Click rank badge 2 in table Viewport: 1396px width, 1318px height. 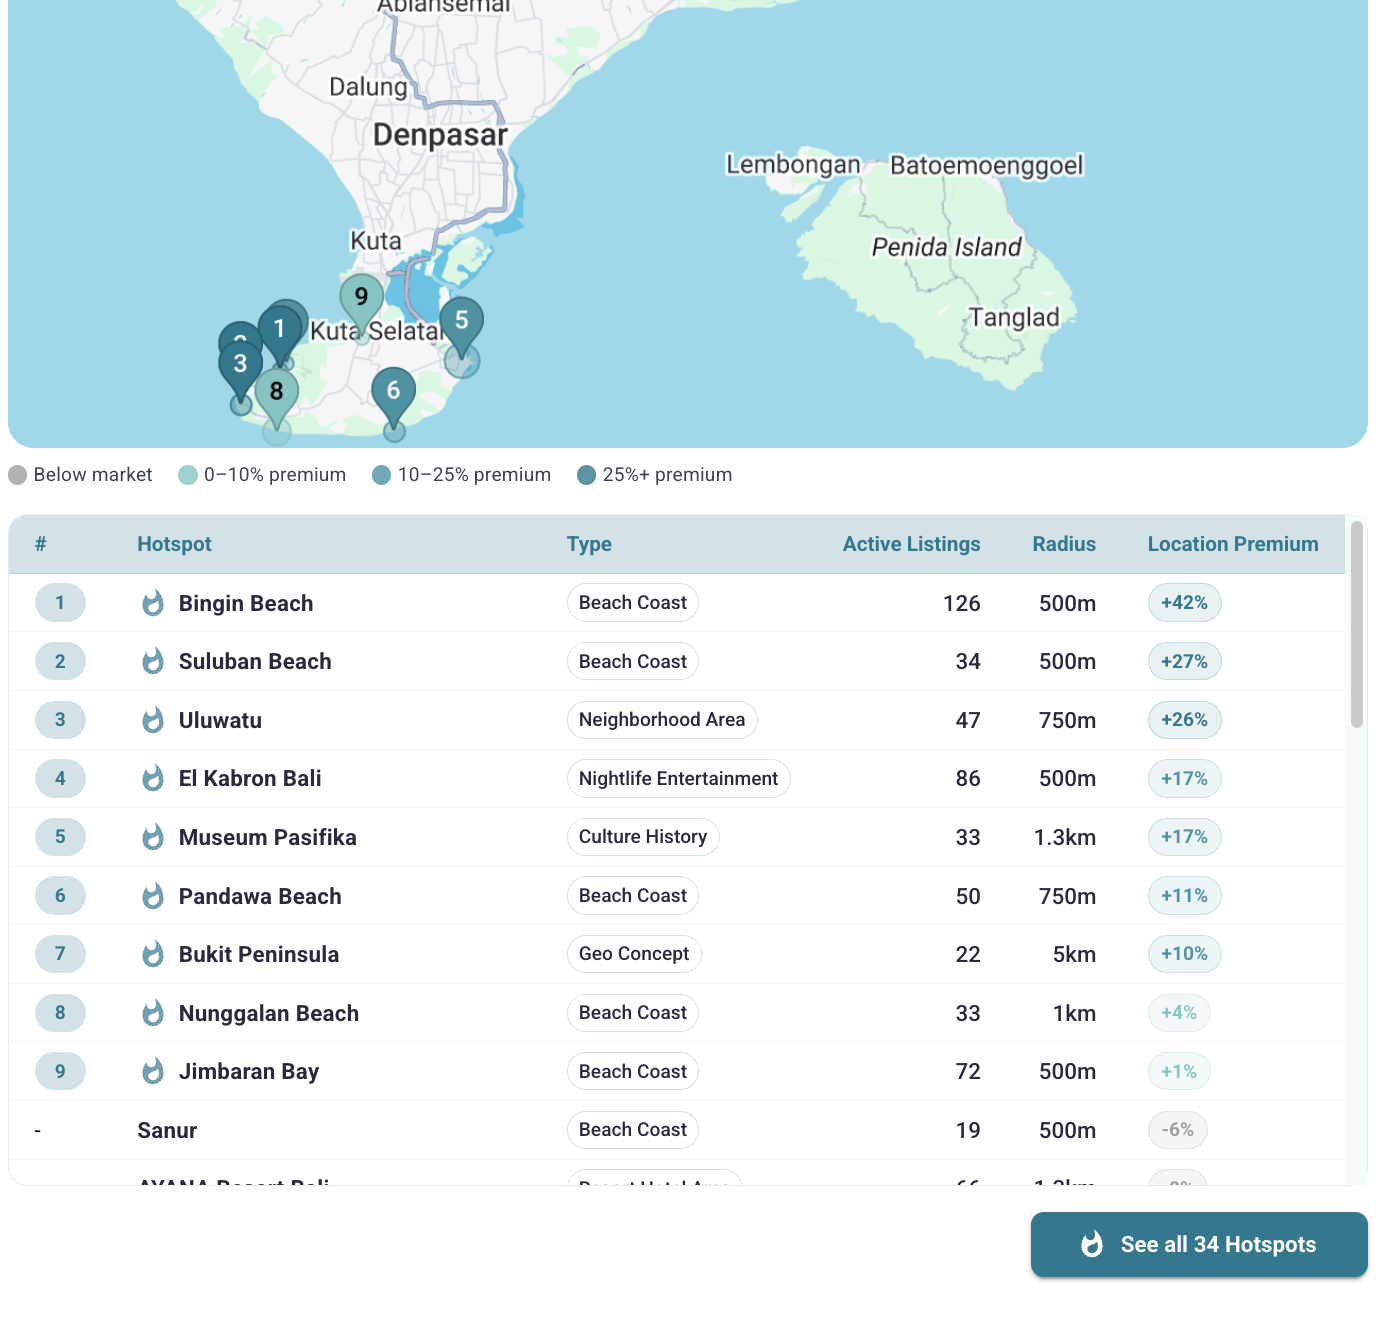click(x=60, y=661)
